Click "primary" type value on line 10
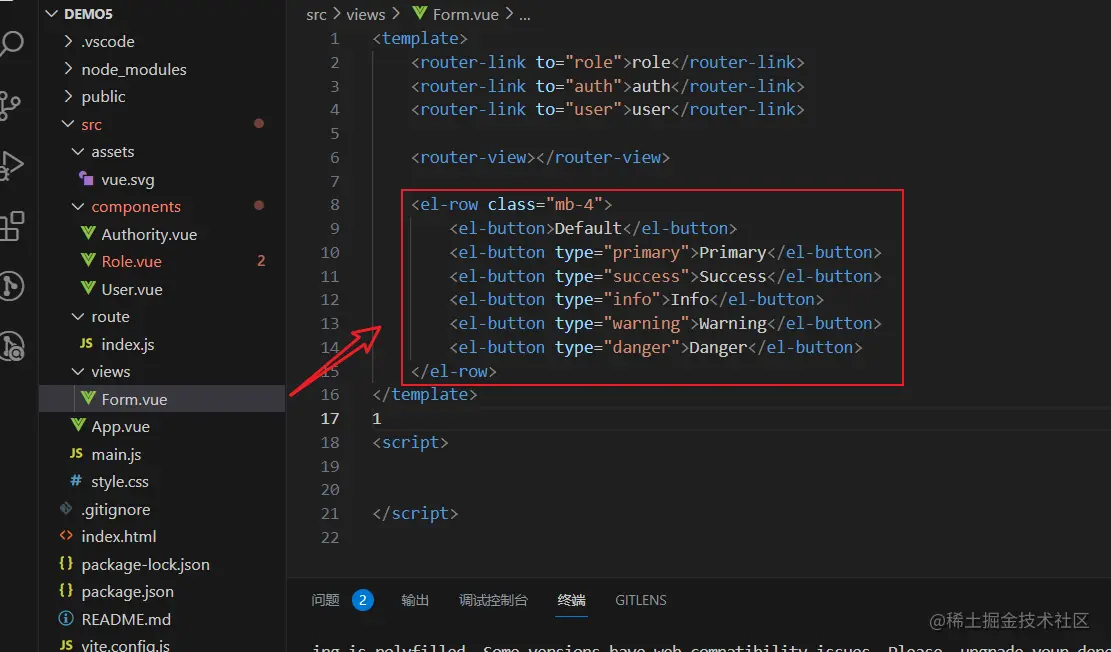This screenshot has height=652, width=1111. coord(647,252)
